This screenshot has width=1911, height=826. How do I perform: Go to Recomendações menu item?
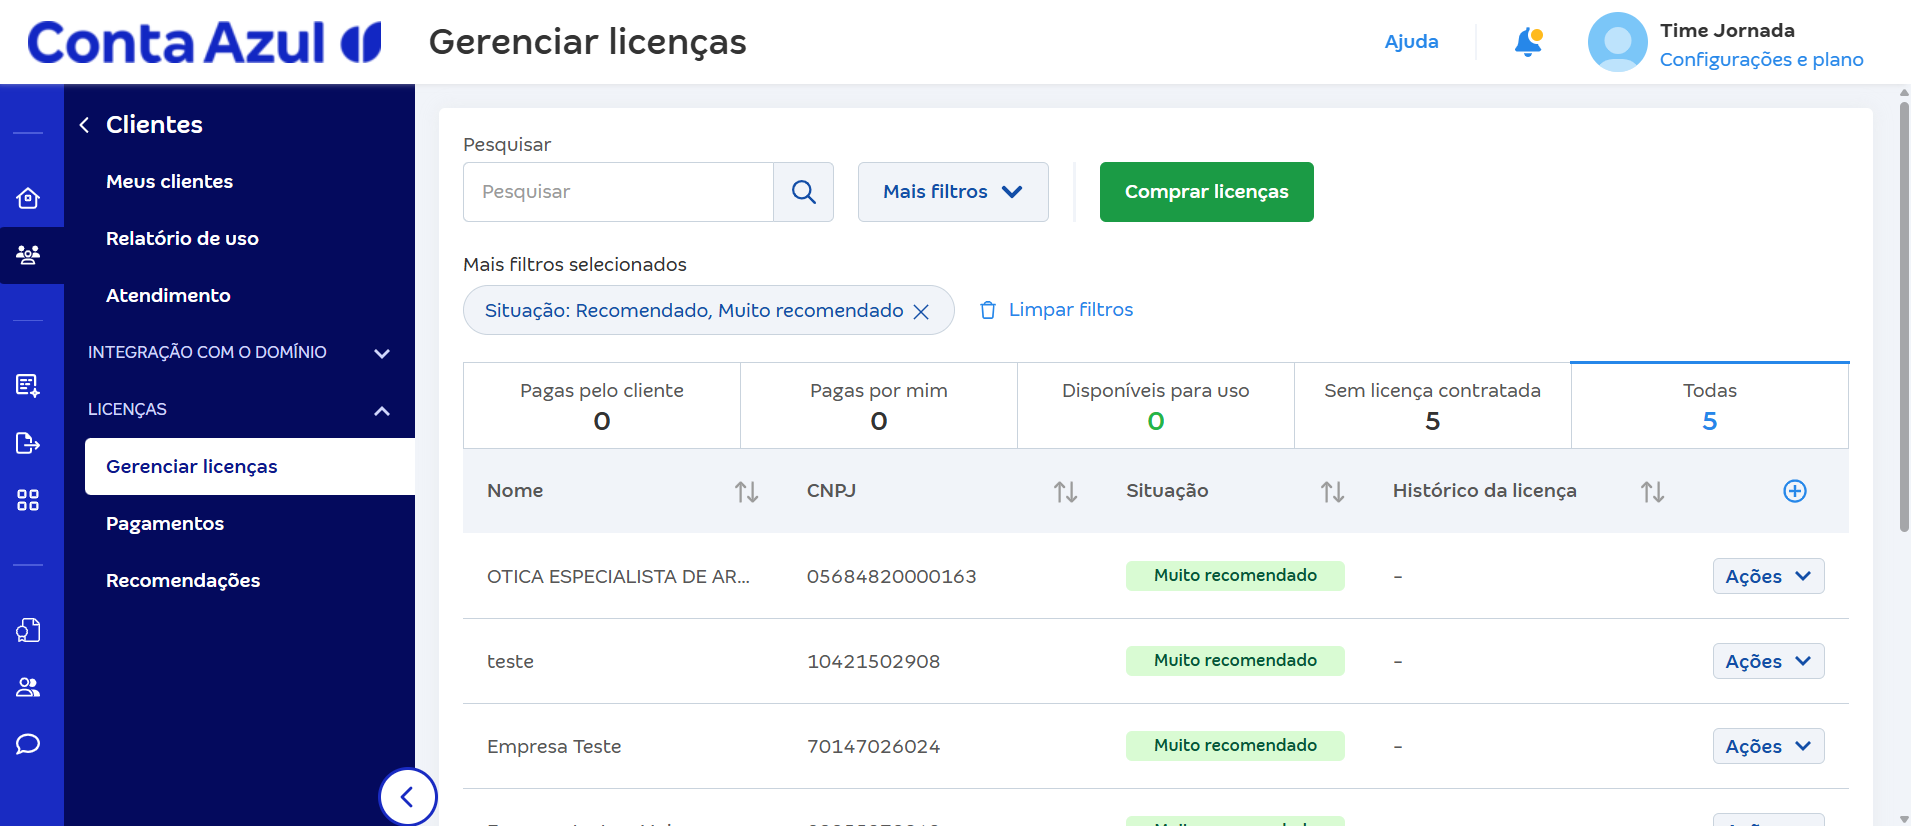tap(183, 581)
